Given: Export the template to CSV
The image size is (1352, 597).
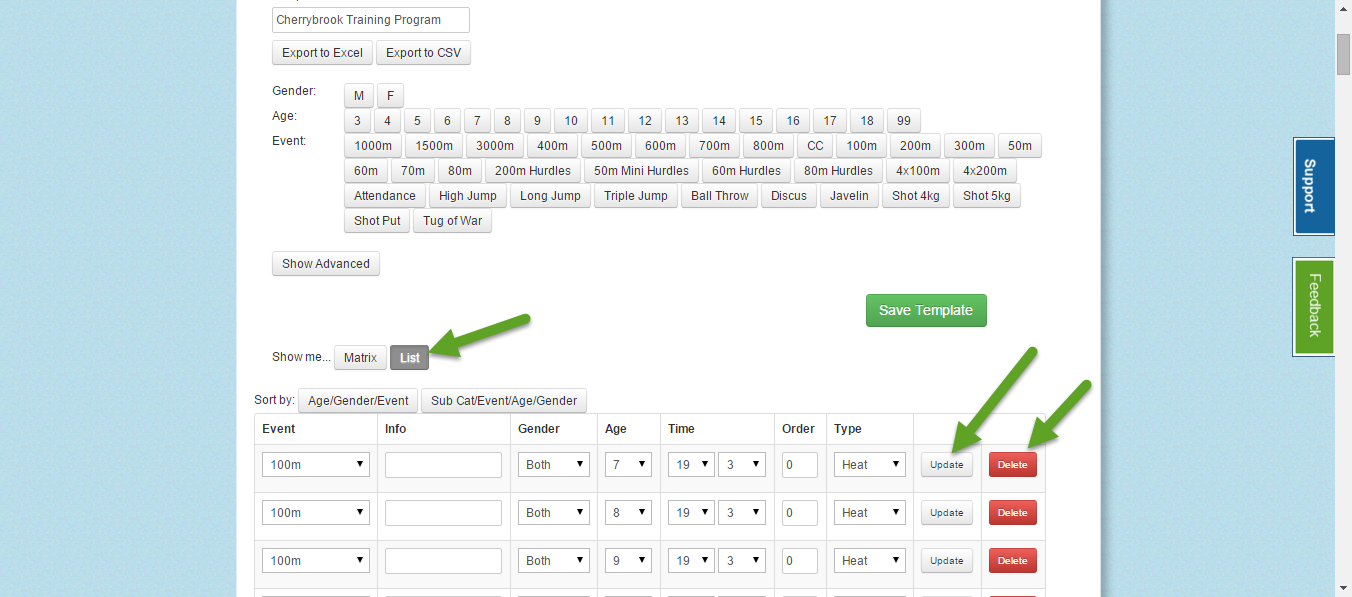Looking at the screenshot, I should [423, 53].
